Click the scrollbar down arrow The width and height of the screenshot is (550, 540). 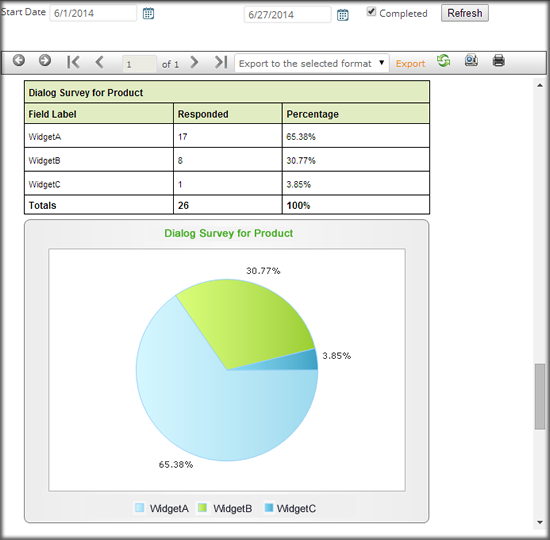coord(540,522)
